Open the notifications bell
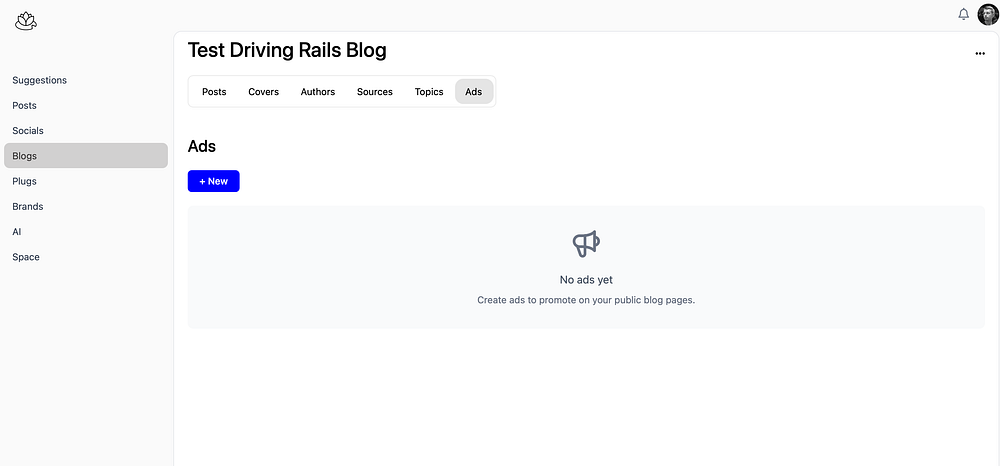 pyautogui.click(x=964, y=15)
